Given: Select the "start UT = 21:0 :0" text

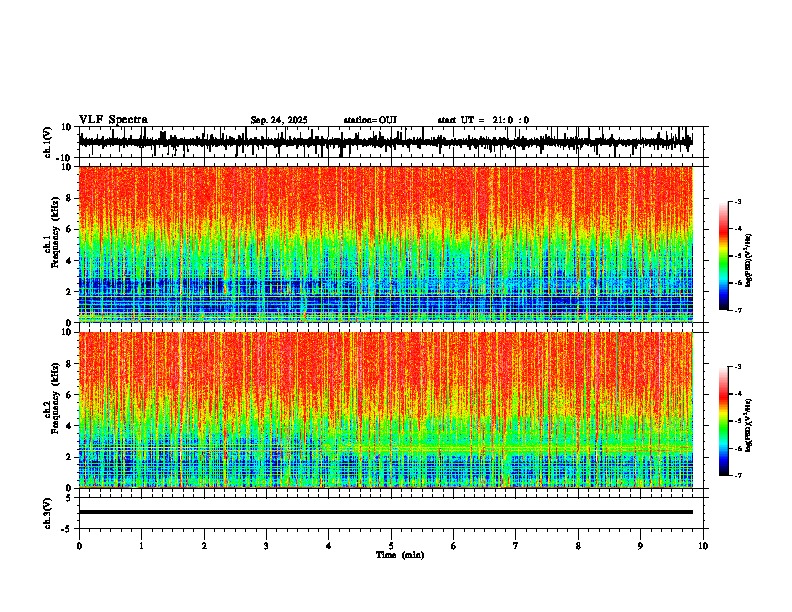Looking at the screenshot, I should click(483, 120).
